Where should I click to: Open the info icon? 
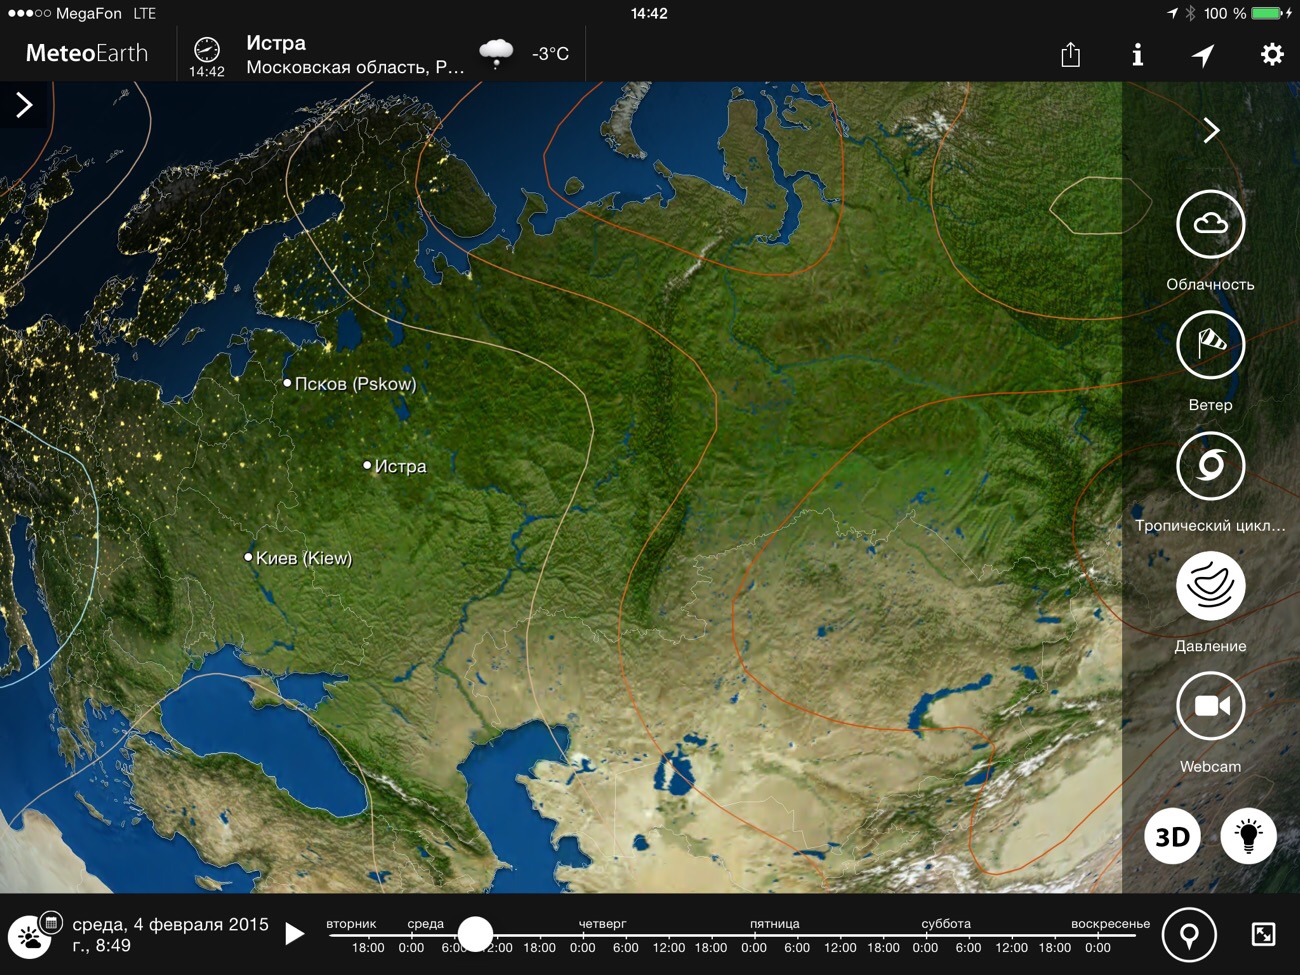pos(1137,54)
